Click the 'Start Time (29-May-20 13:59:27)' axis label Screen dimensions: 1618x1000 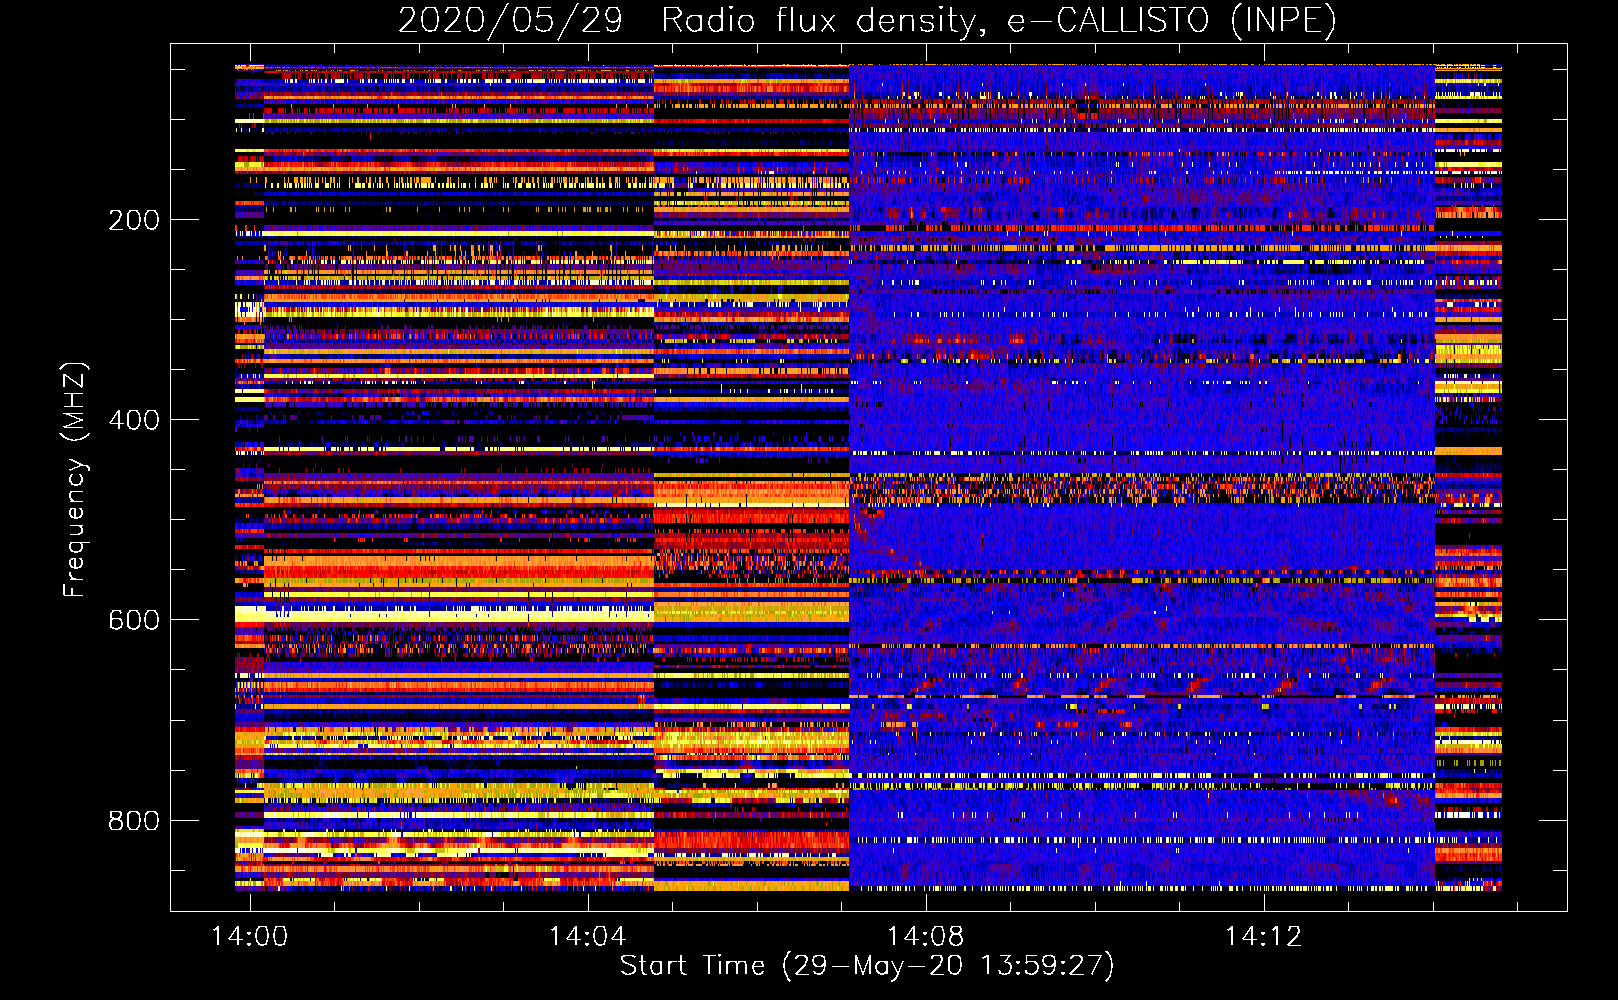click(x=867, y=966)
